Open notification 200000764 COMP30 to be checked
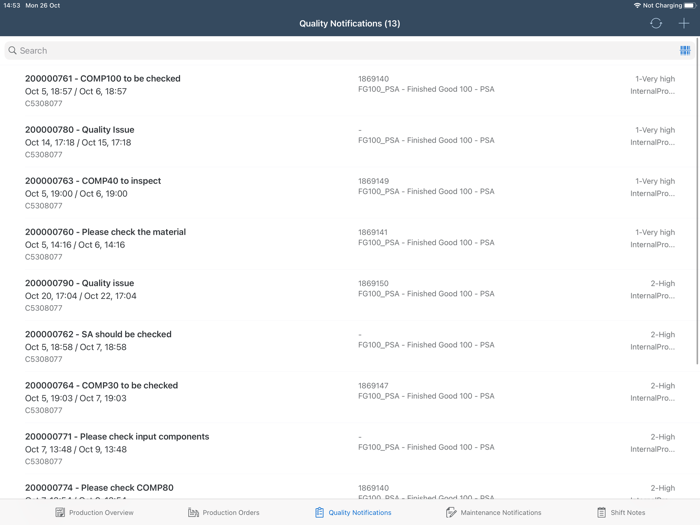Screen dimensions: 700x525 [x=350, y=397]
